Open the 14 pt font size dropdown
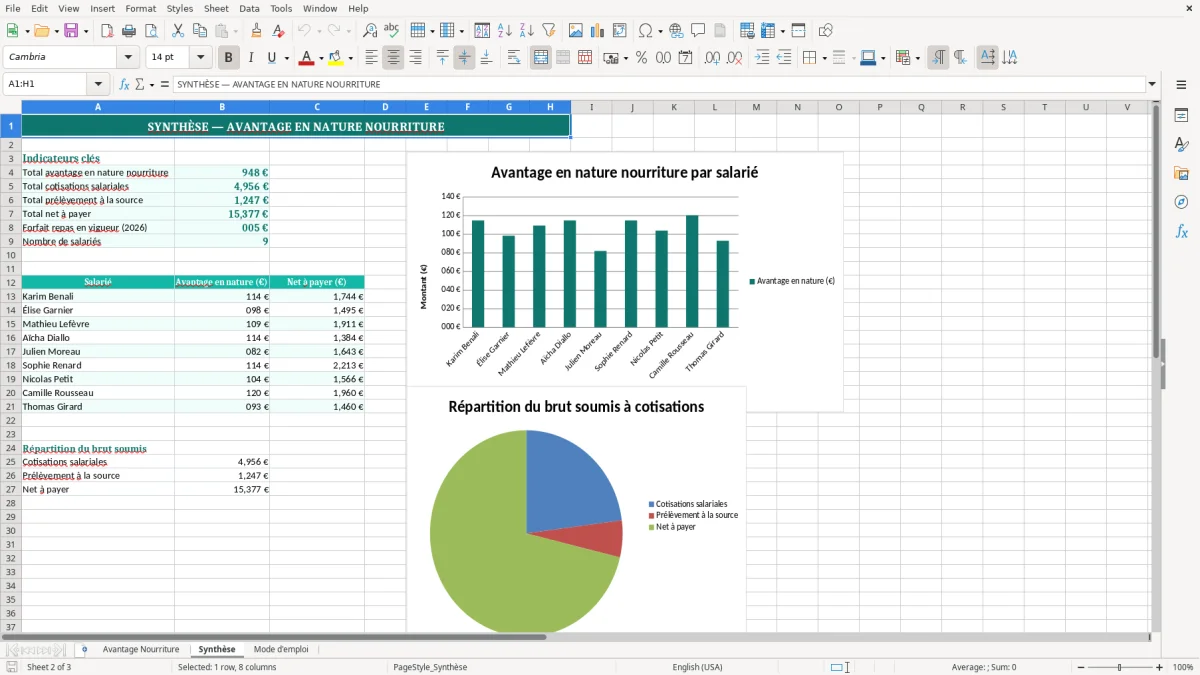This screenshot has height=675, width=1200. [200, 58]
